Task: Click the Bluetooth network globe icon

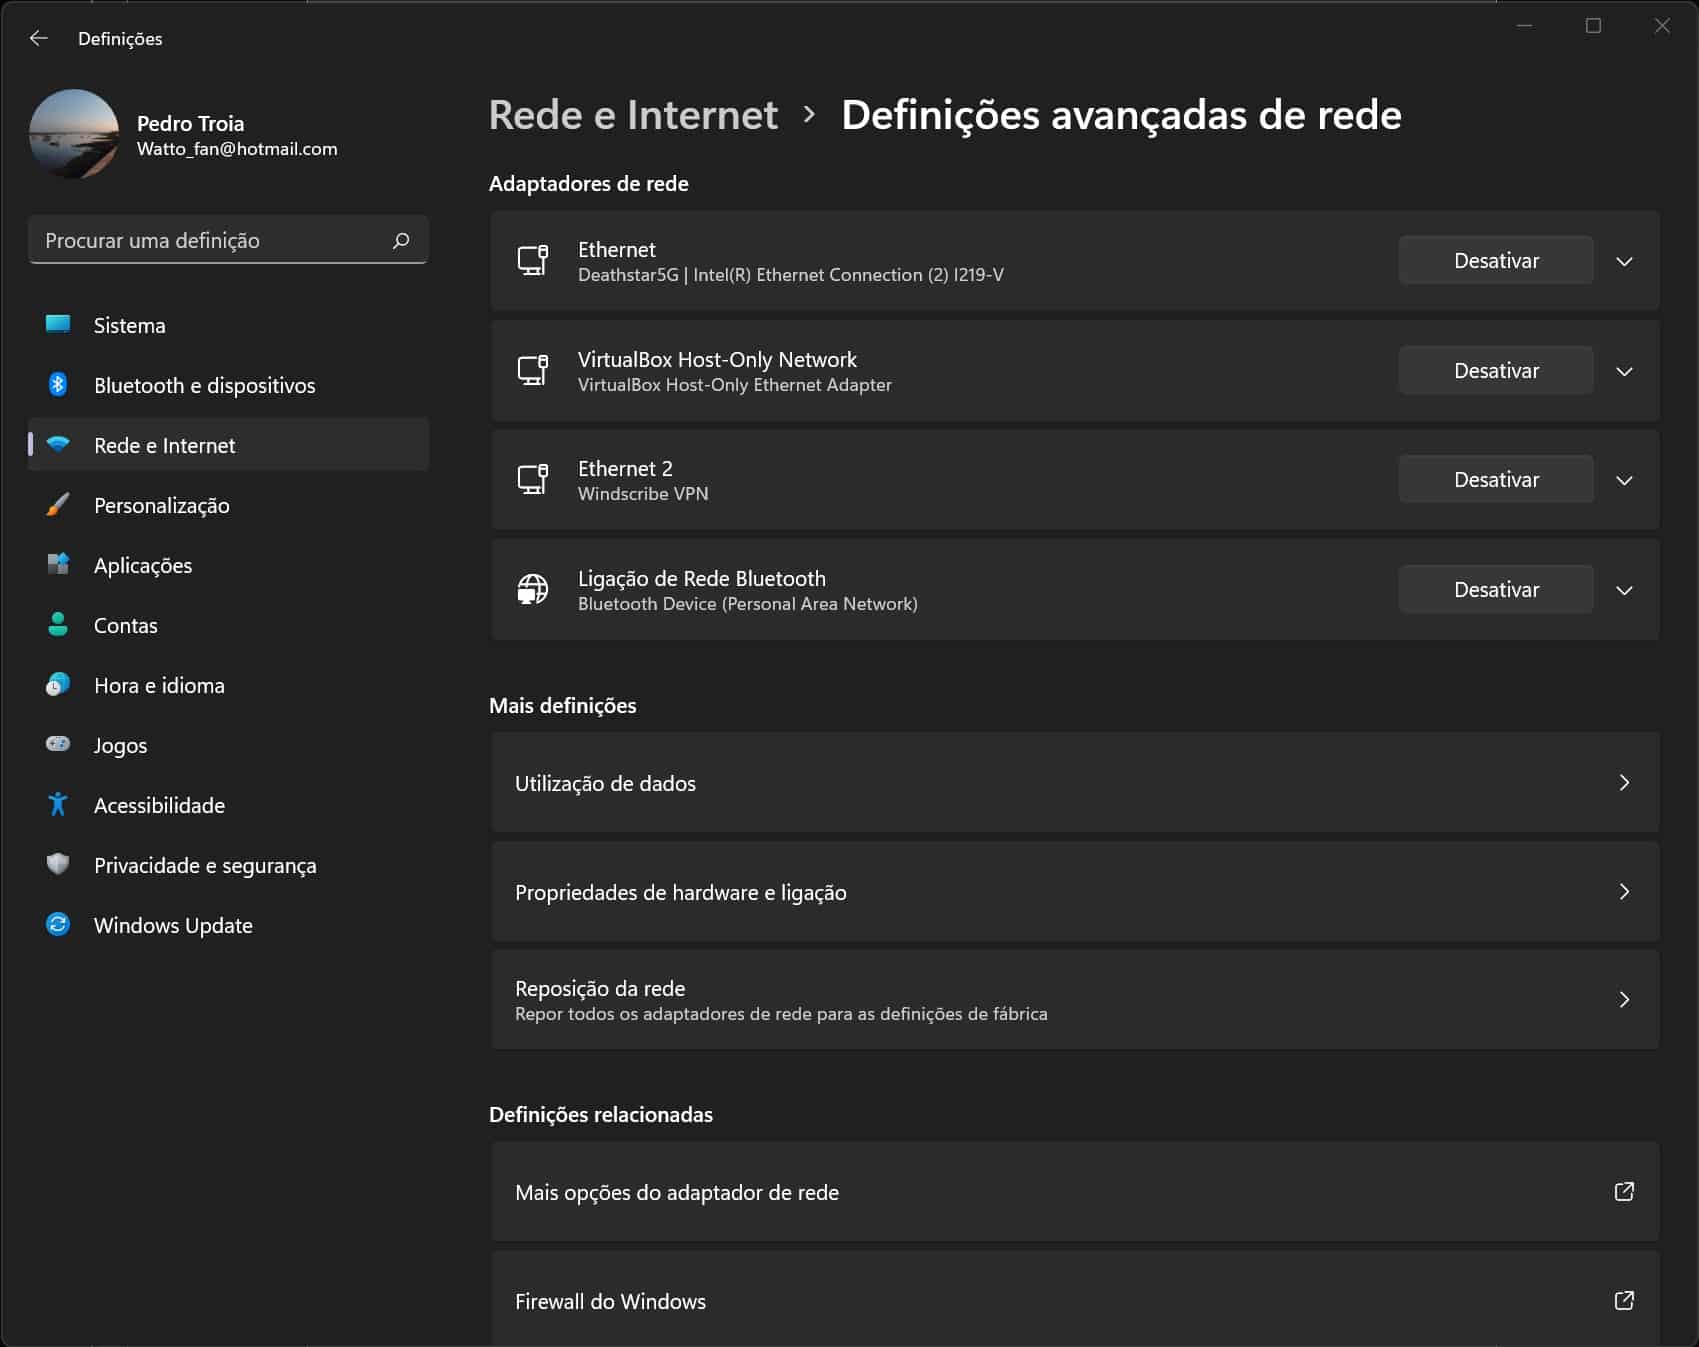Action: [532, 590]
